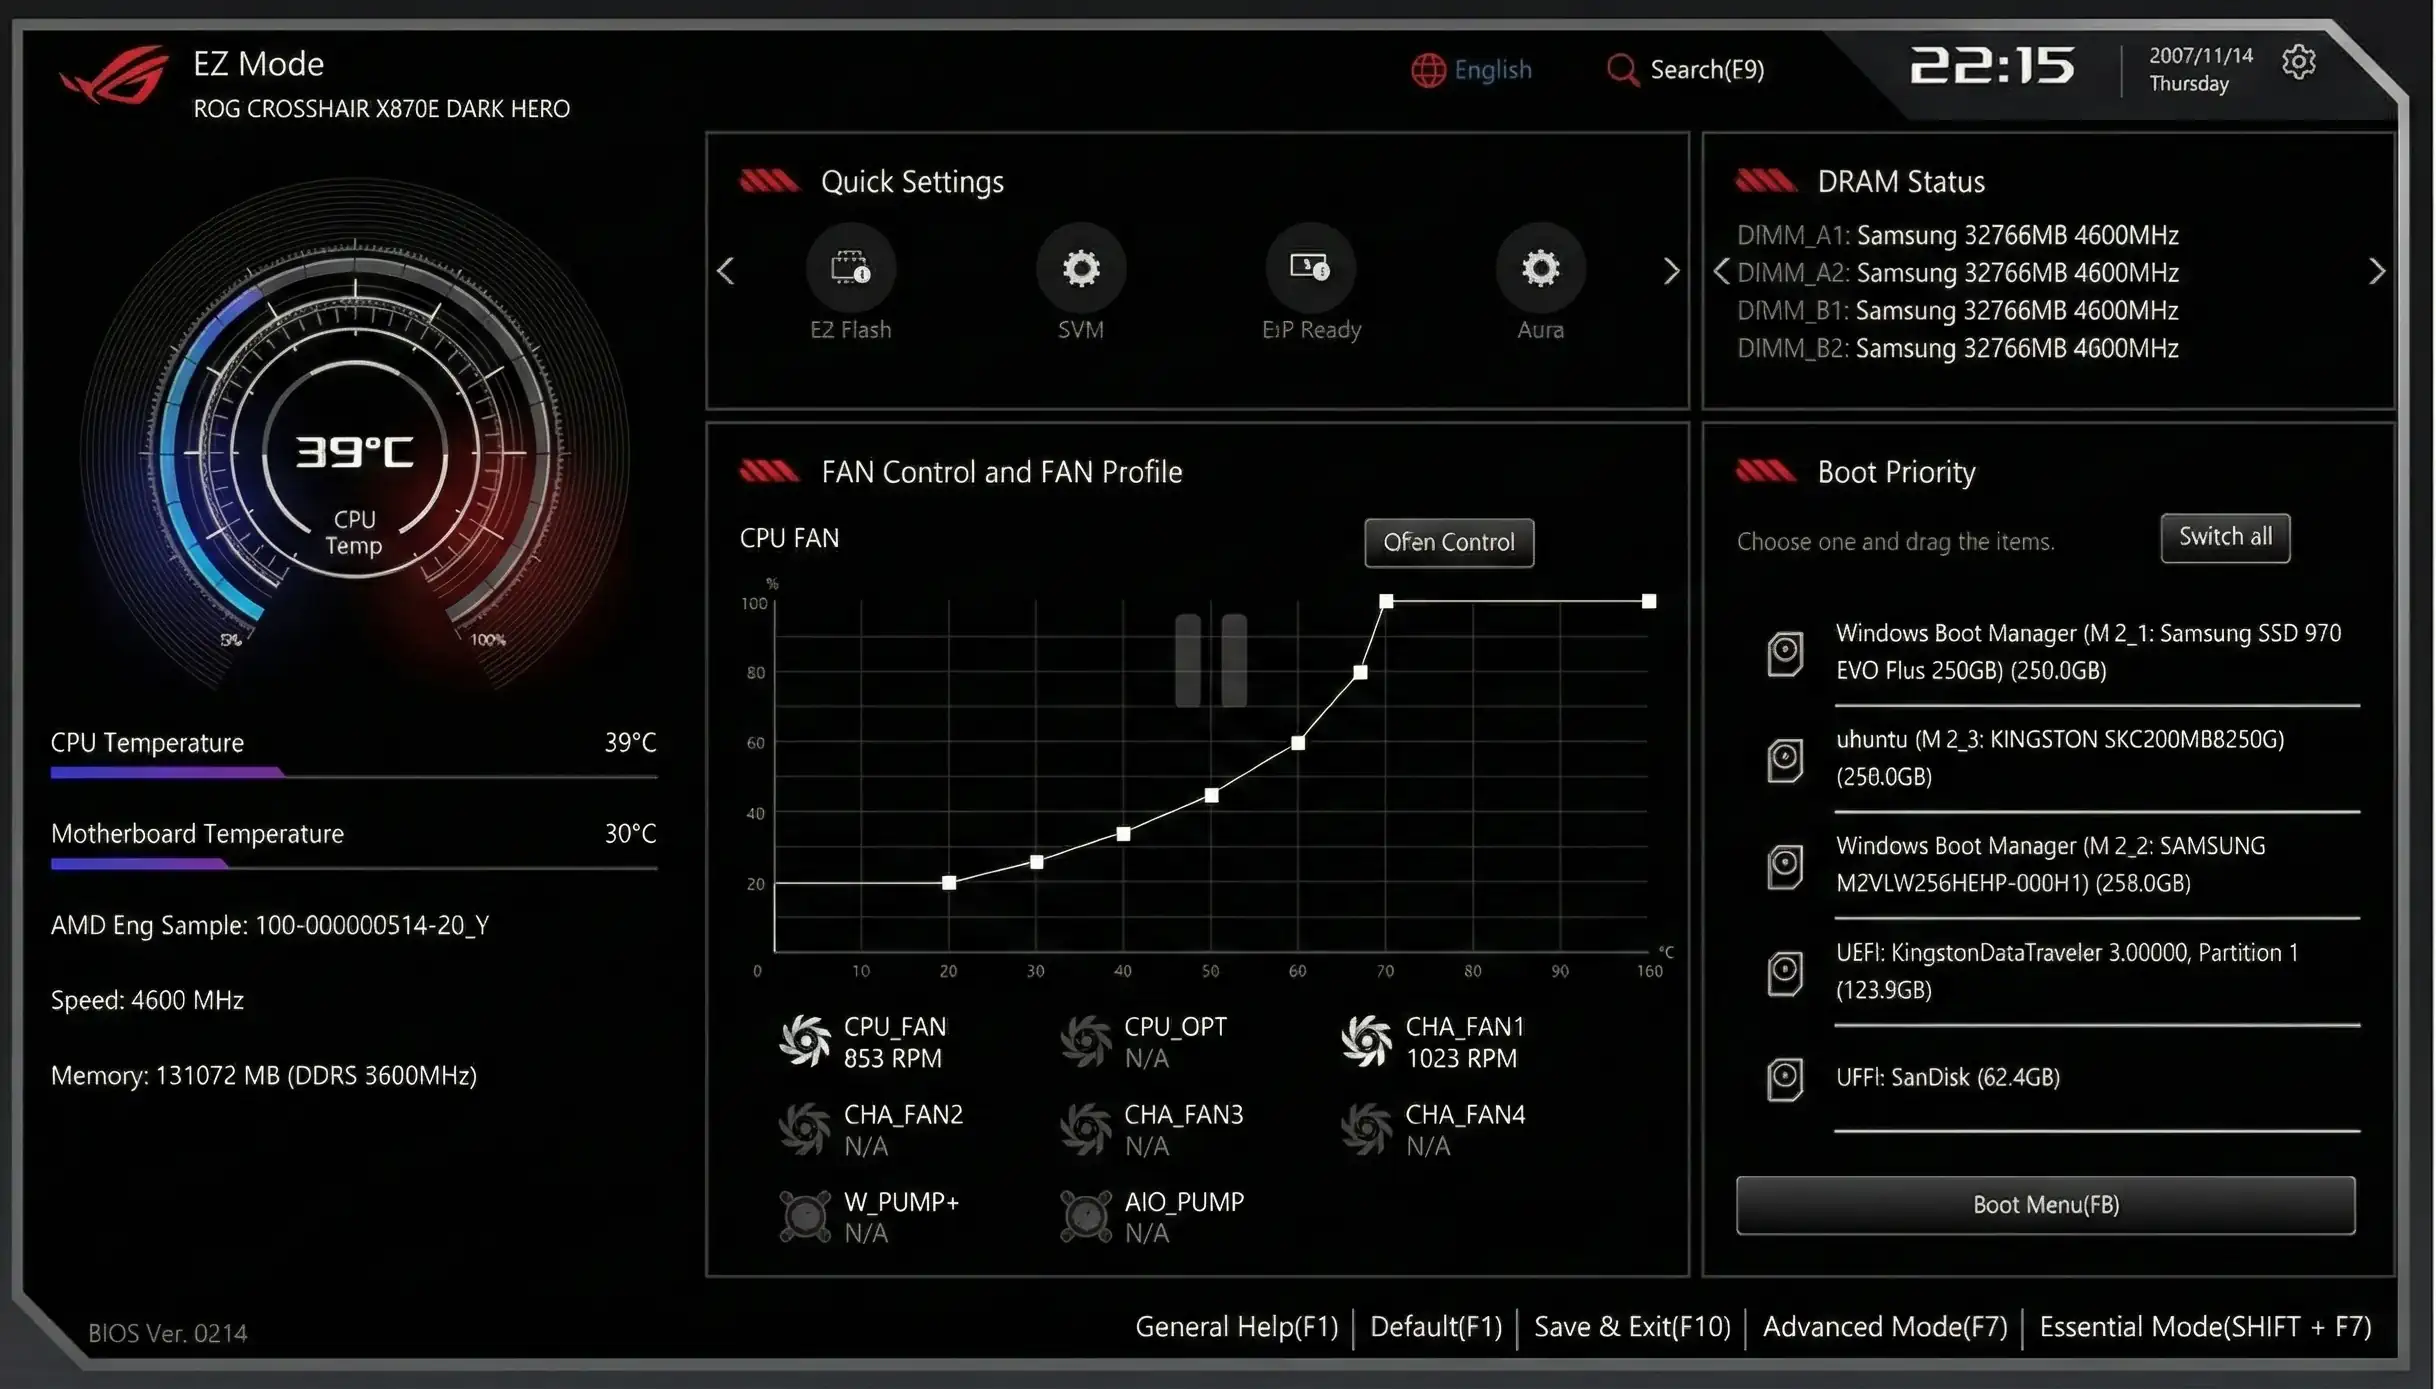
Task: Select the CPU_FAN fan icon
Action: [x=805, y=1041]
